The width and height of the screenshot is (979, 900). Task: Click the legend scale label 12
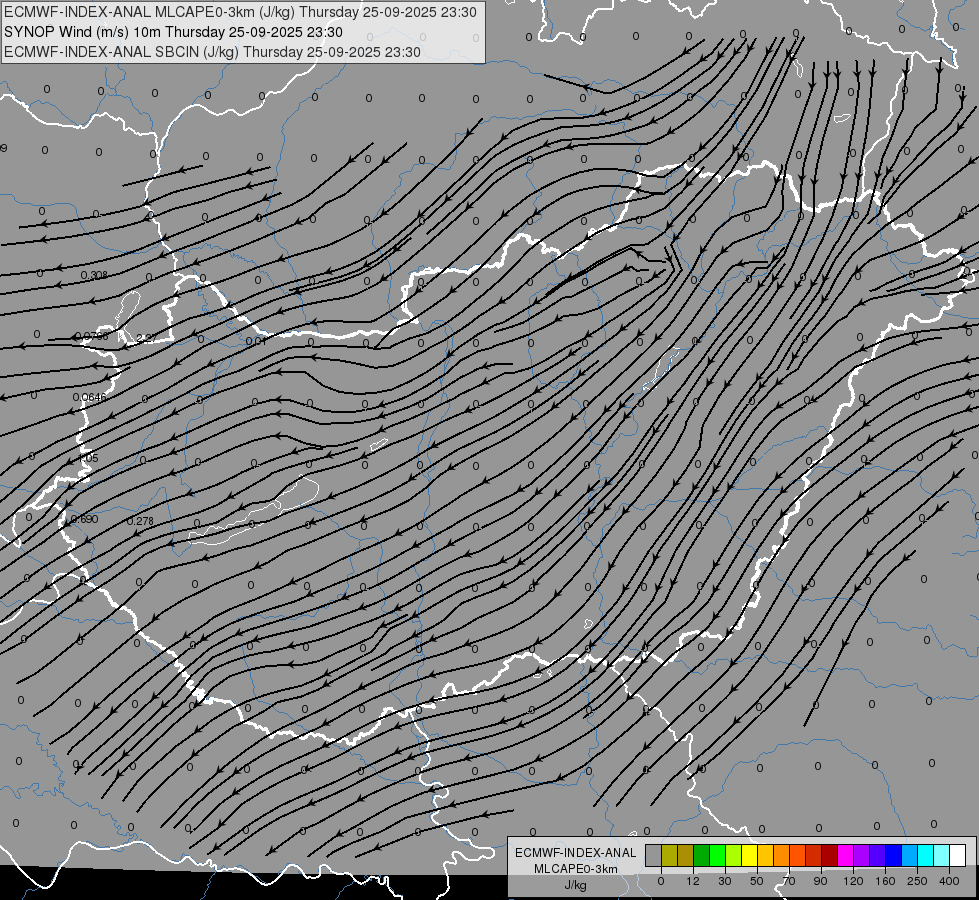(693, 881)
